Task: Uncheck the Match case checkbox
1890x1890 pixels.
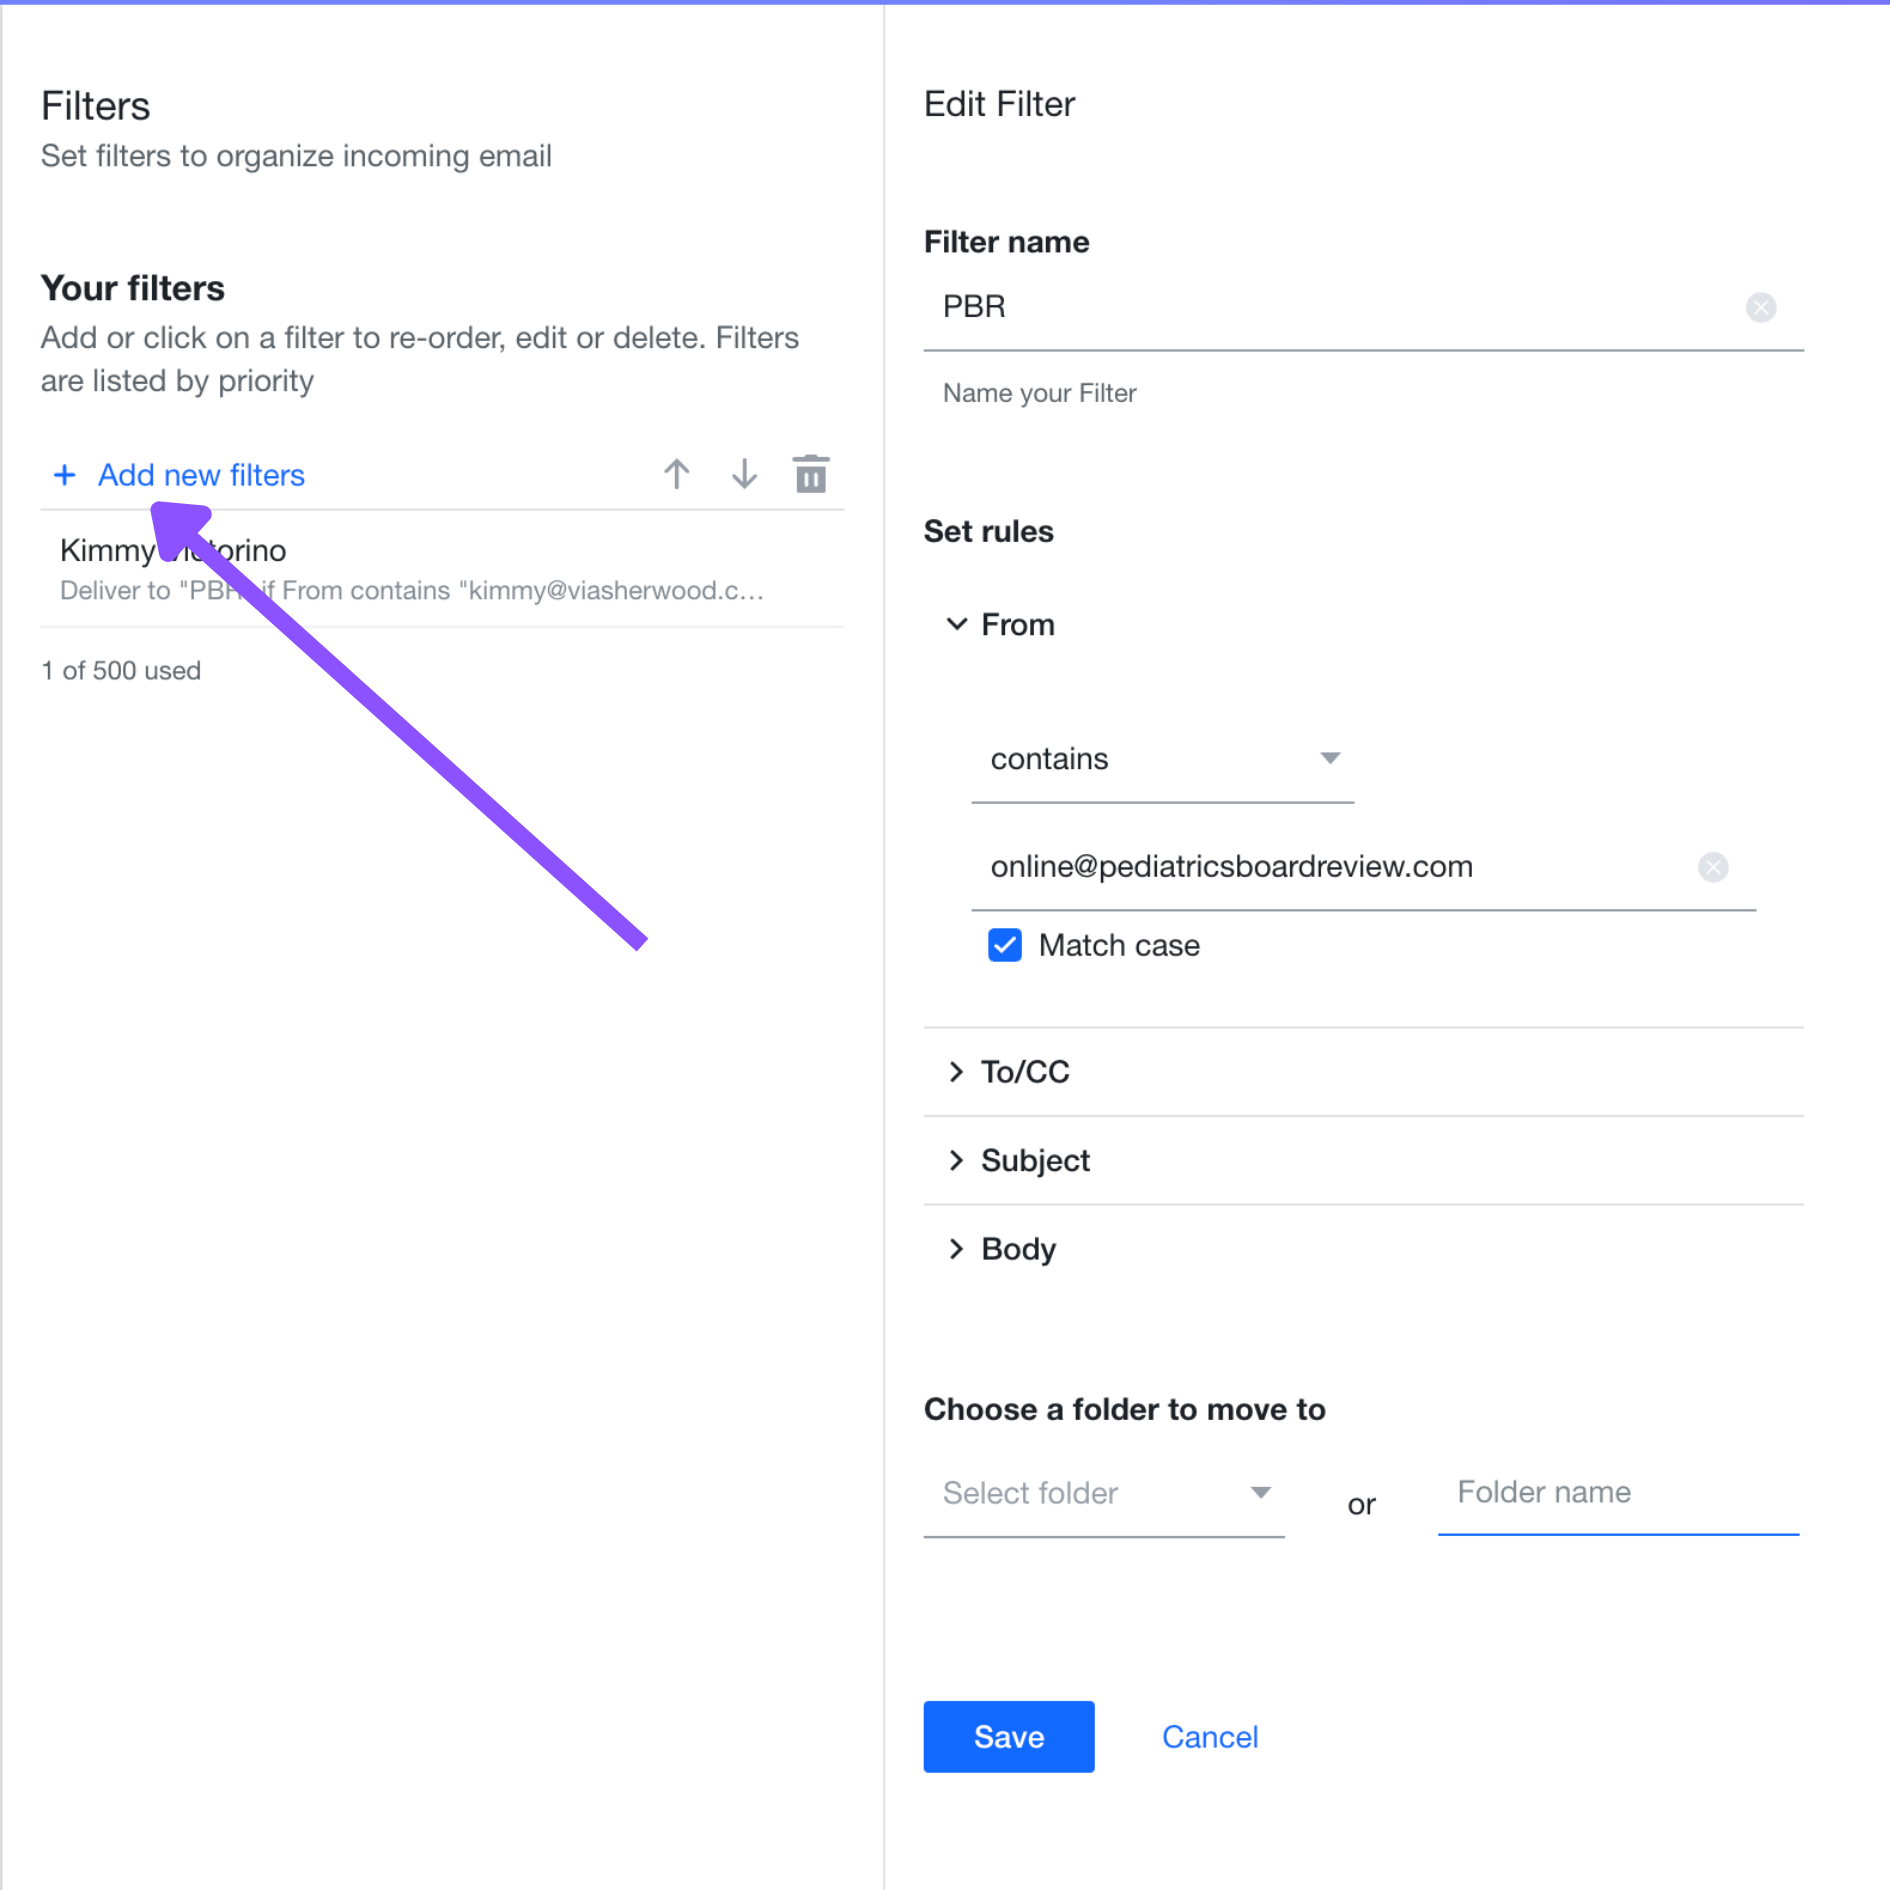Action: (x=1004, y=945)
